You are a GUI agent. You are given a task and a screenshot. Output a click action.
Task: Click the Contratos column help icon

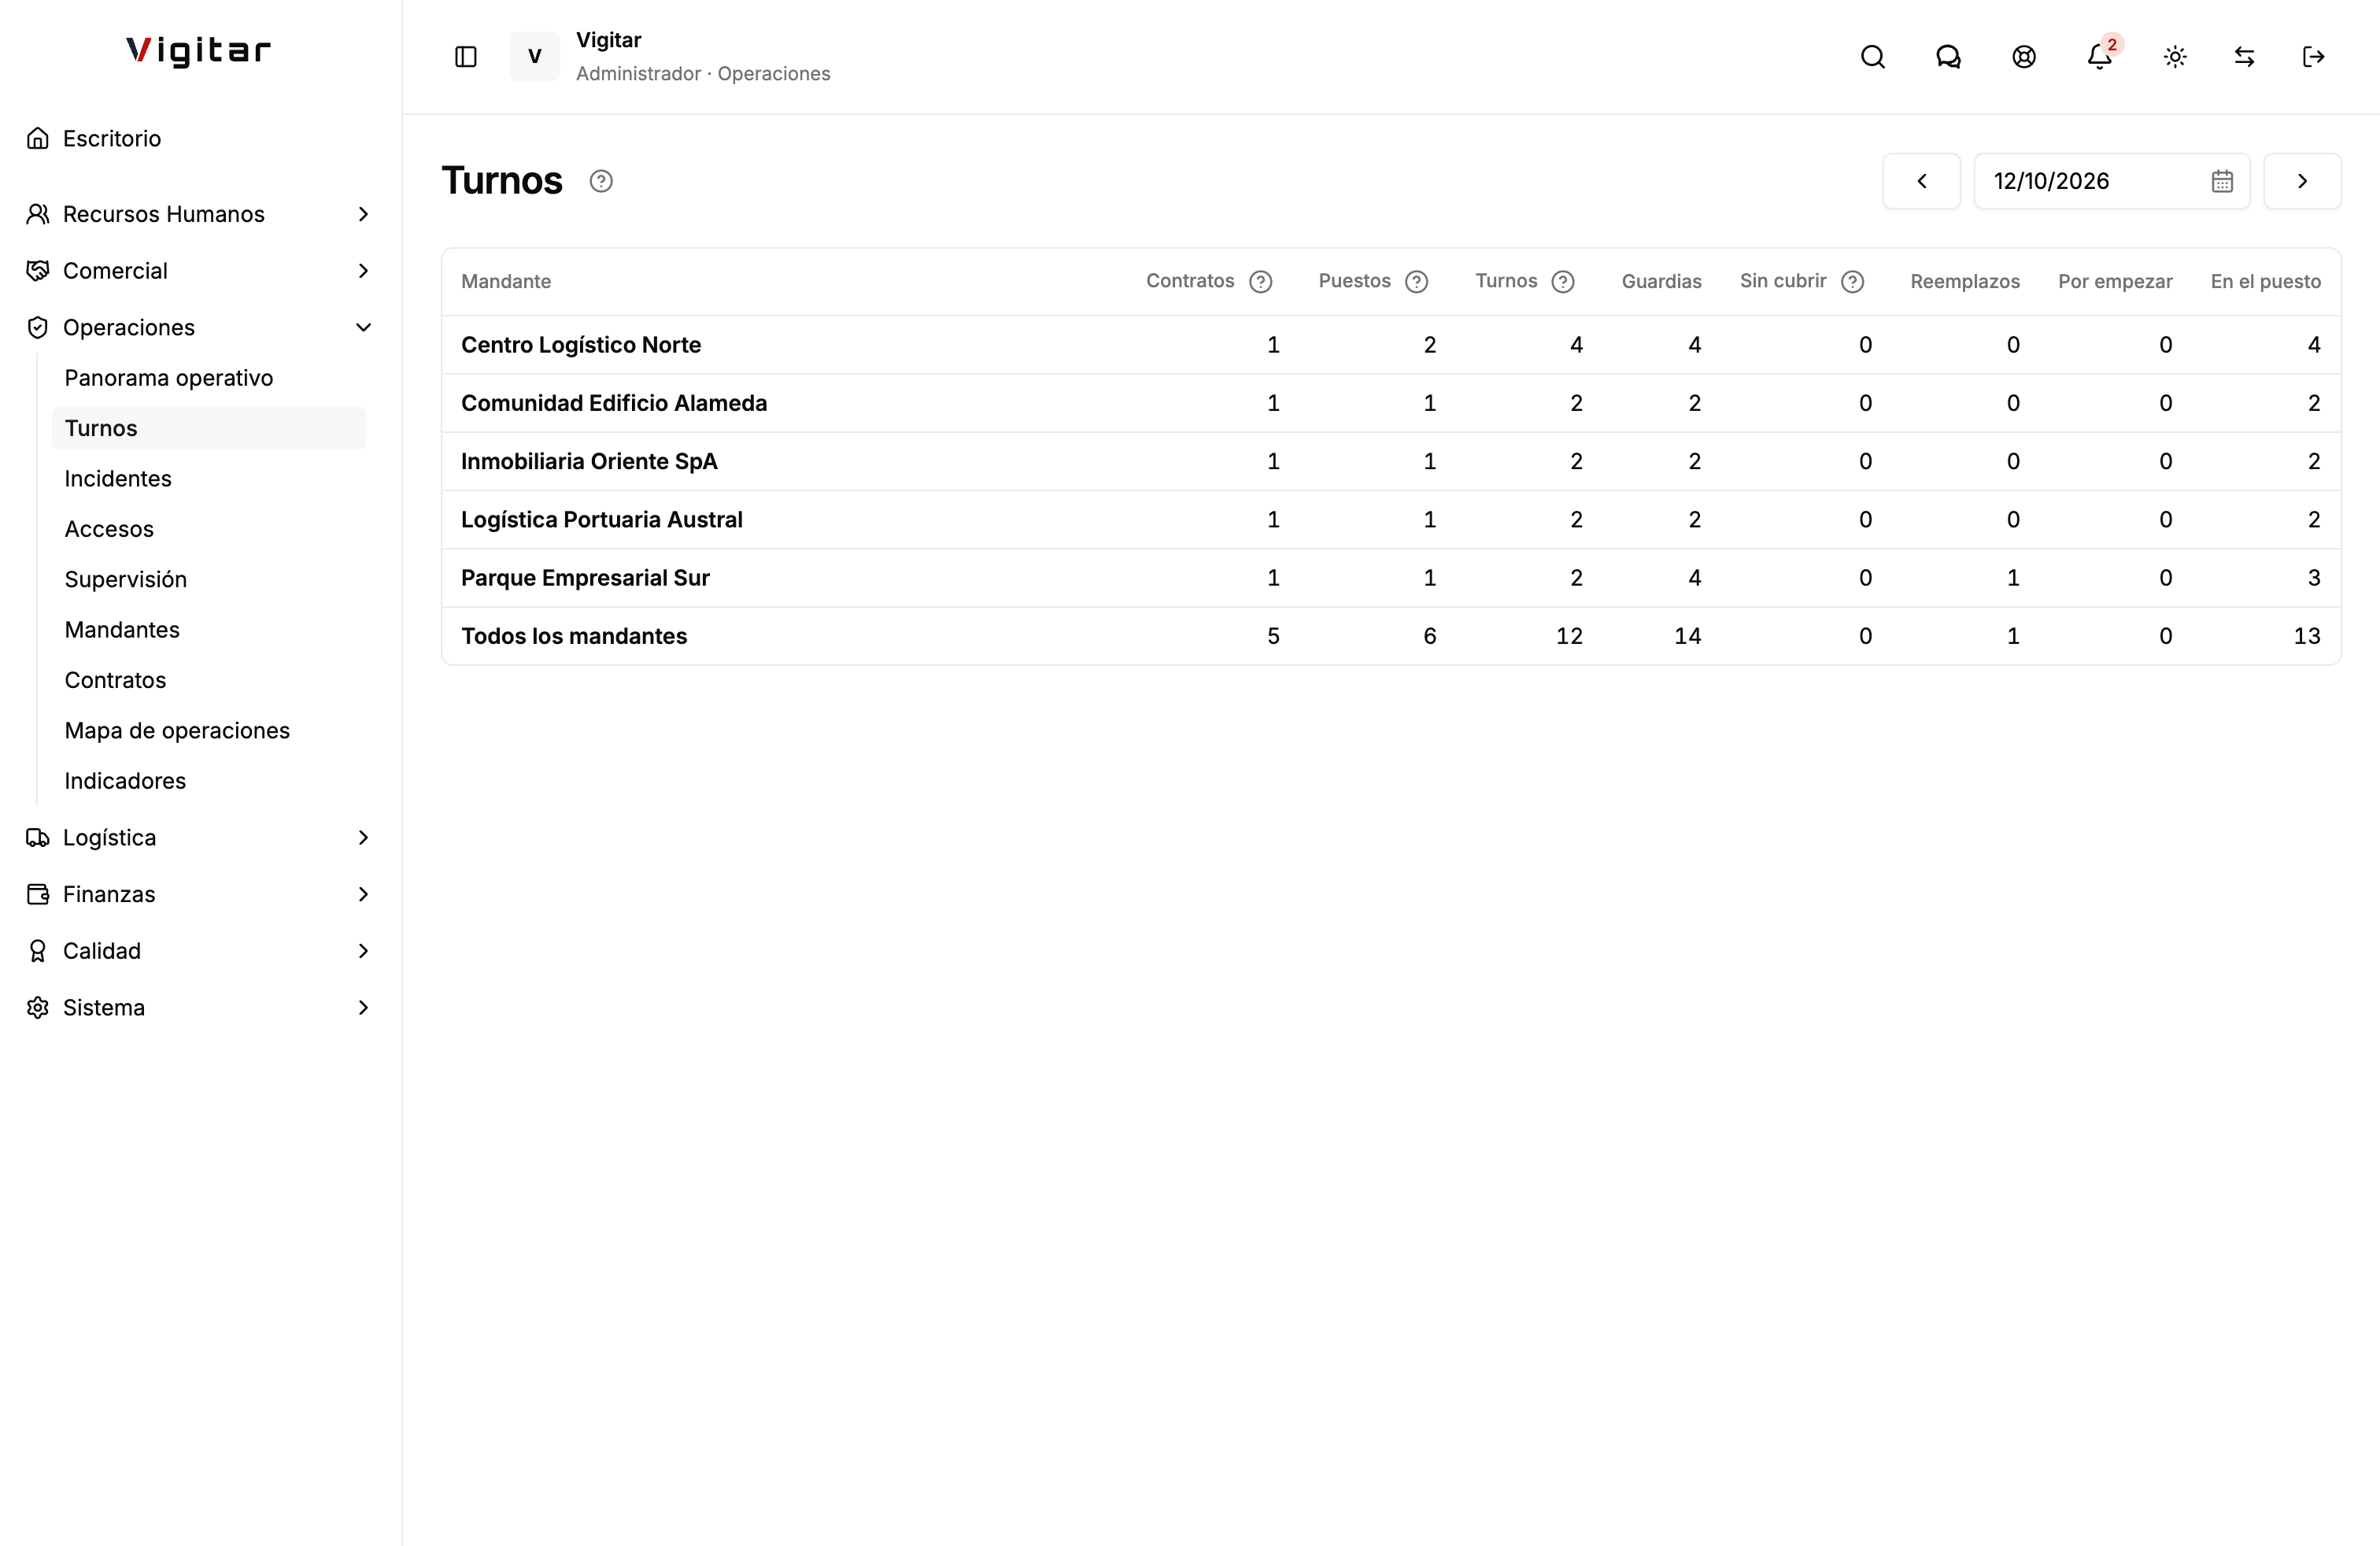click(1261, 282)
